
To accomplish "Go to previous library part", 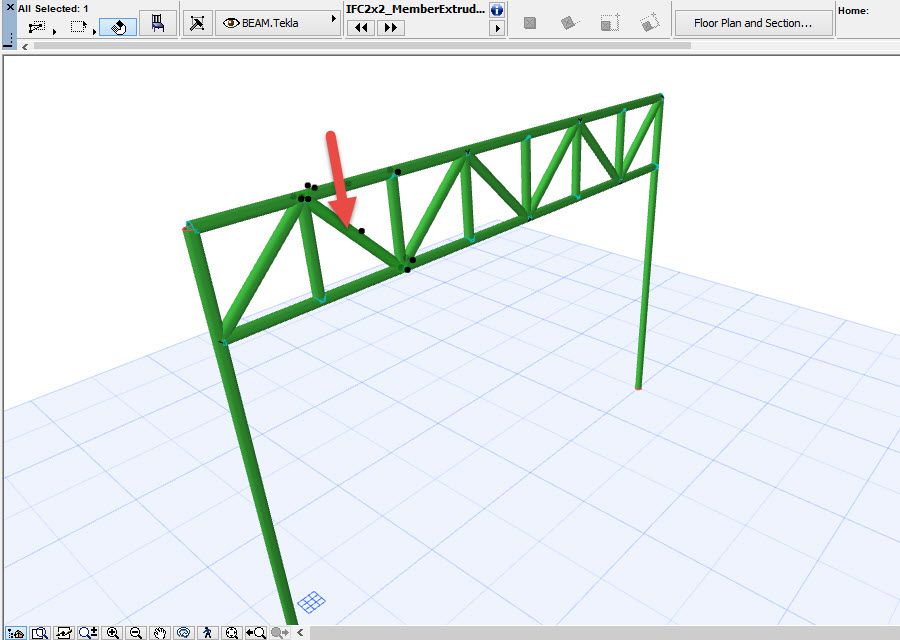I will pyautogui.click(x=362, y=28).
